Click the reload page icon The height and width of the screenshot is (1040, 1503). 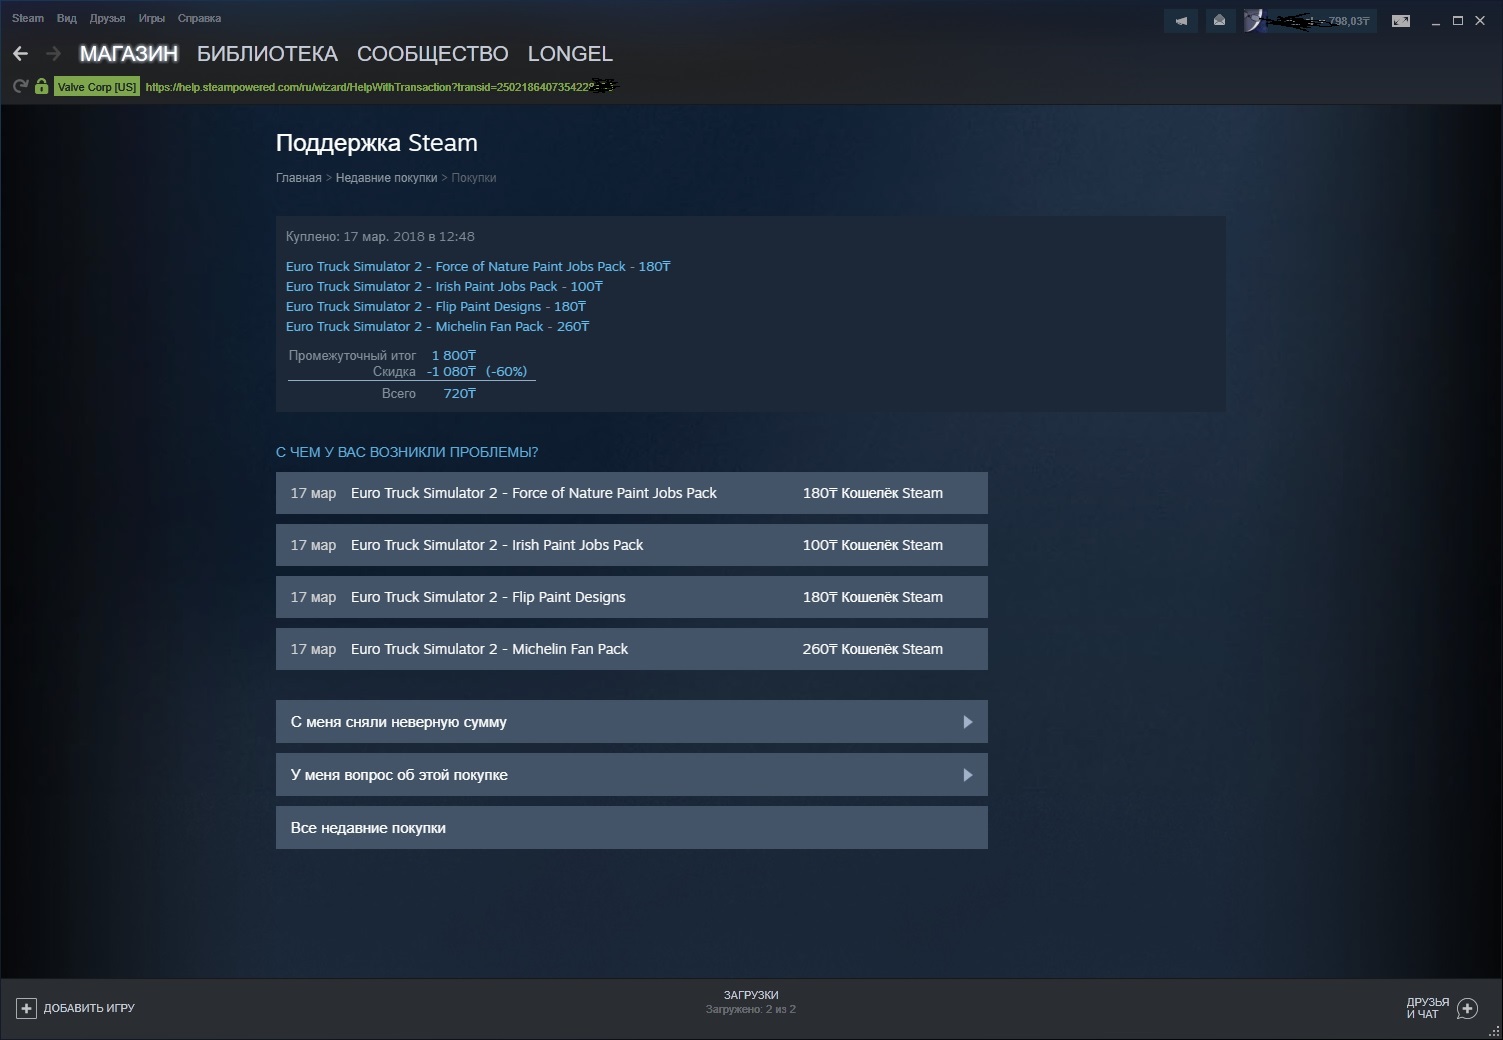tap(20, 87)
